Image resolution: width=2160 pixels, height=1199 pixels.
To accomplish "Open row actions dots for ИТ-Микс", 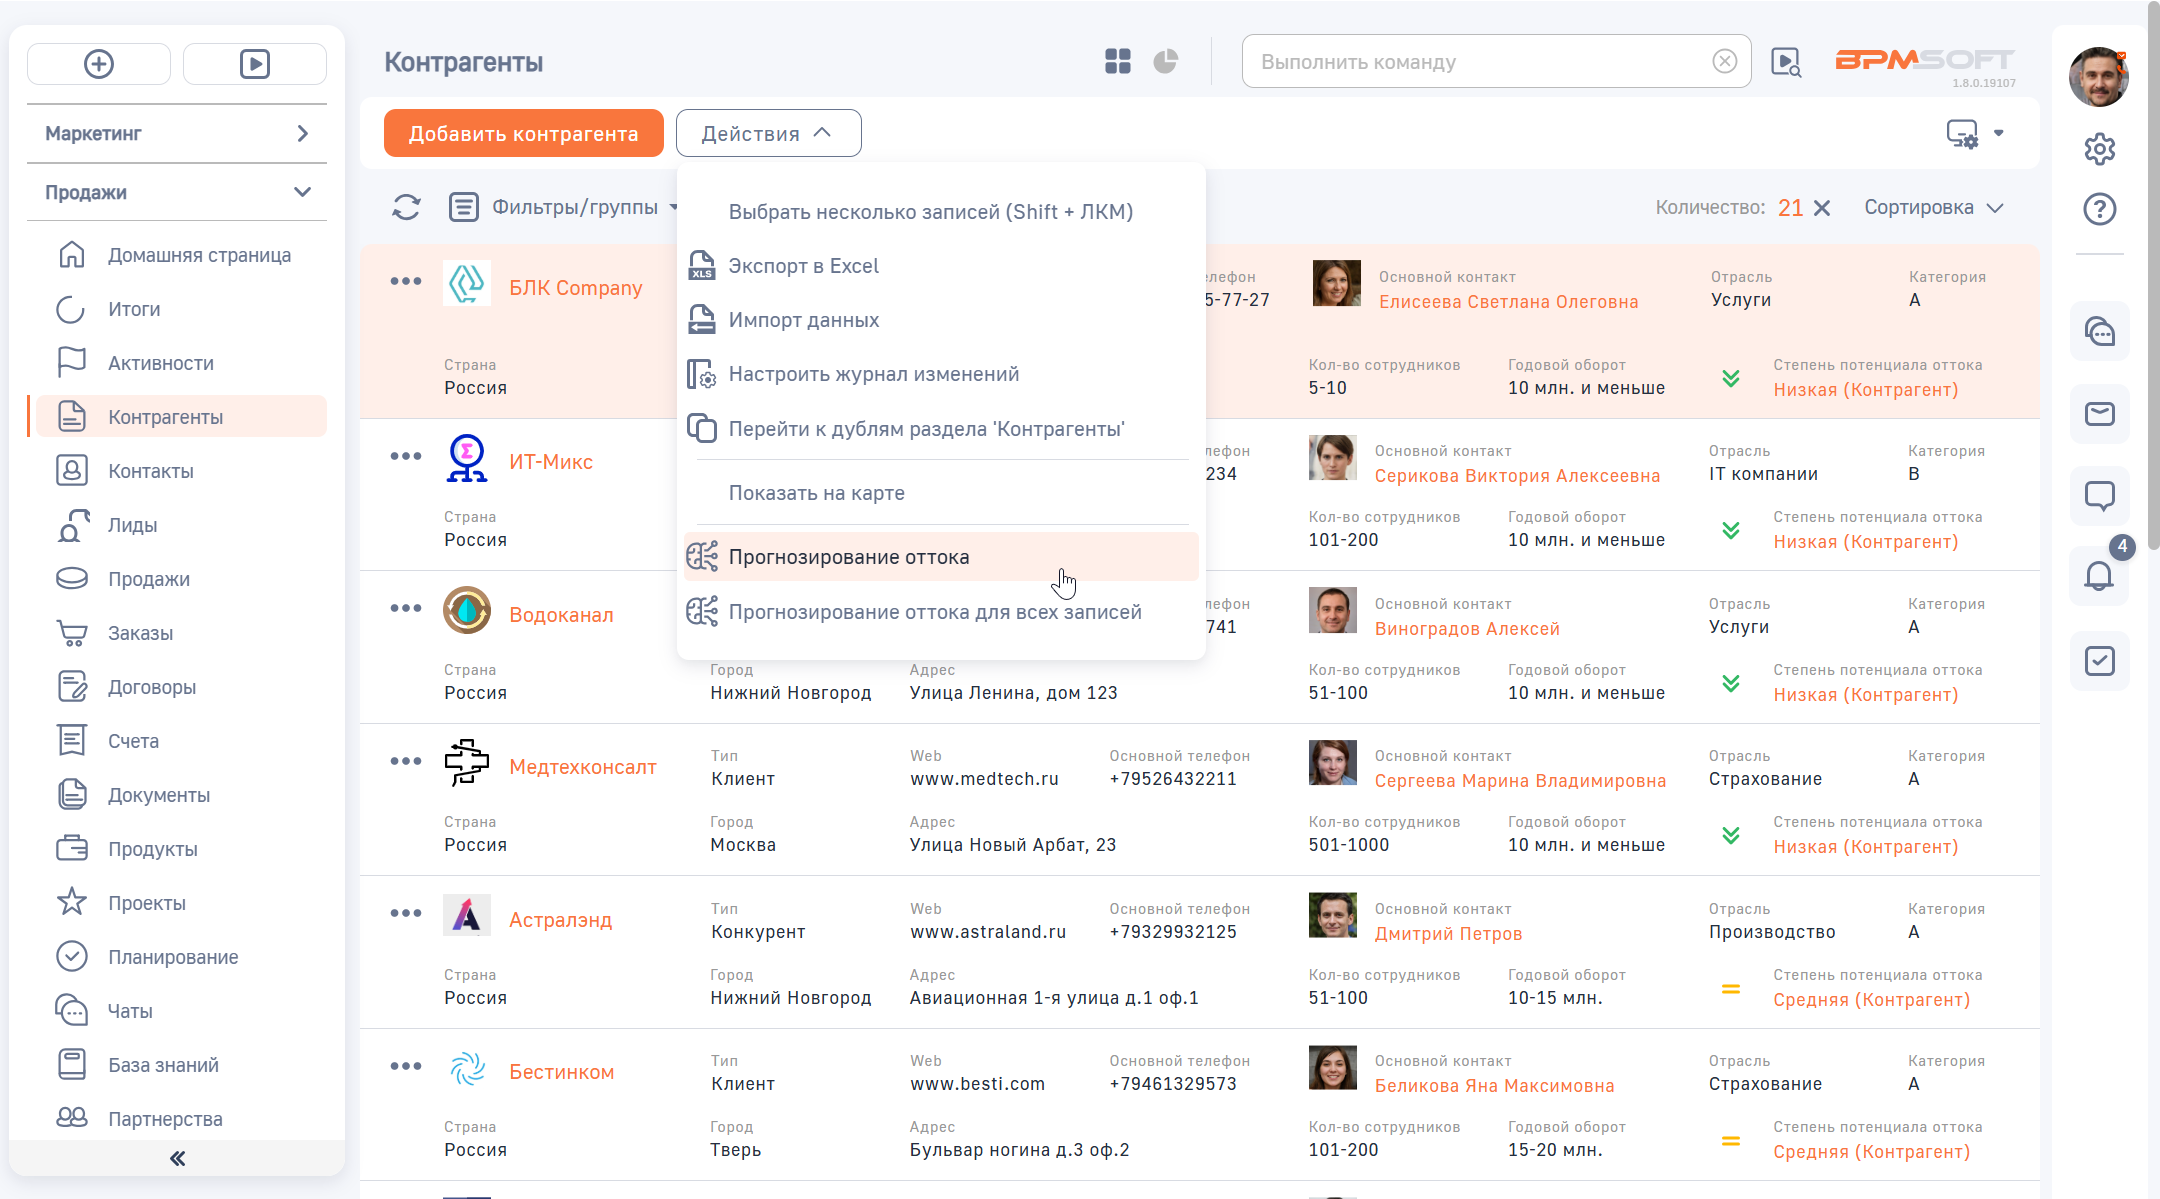I will (406, 456).
